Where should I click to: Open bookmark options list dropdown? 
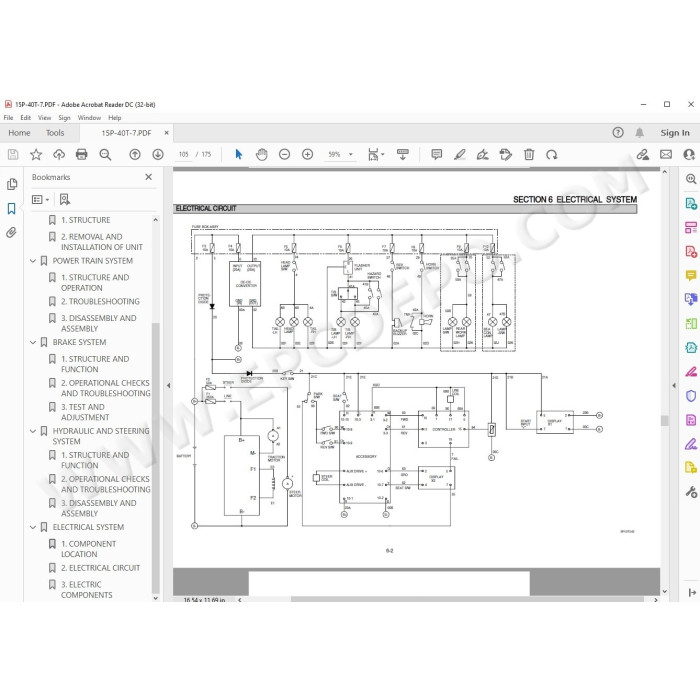(40, 200)
